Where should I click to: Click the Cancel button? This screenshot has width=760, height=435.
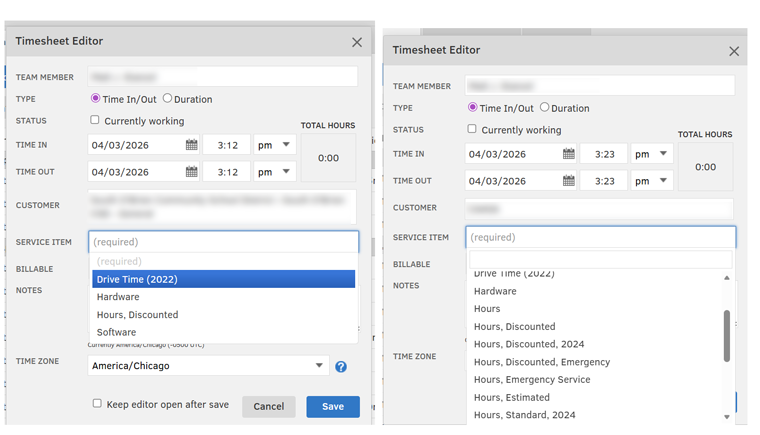tap(268, 407)
